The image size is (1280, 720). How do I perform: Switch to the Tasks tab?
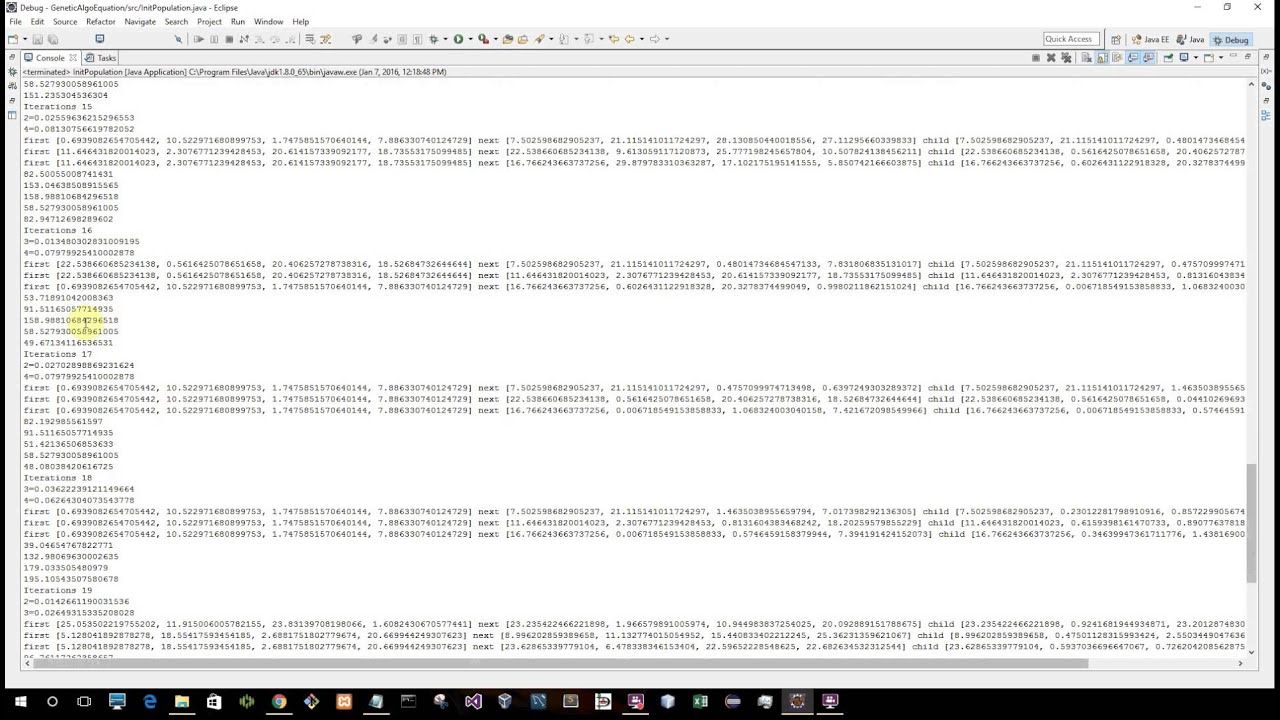(101, 58)
